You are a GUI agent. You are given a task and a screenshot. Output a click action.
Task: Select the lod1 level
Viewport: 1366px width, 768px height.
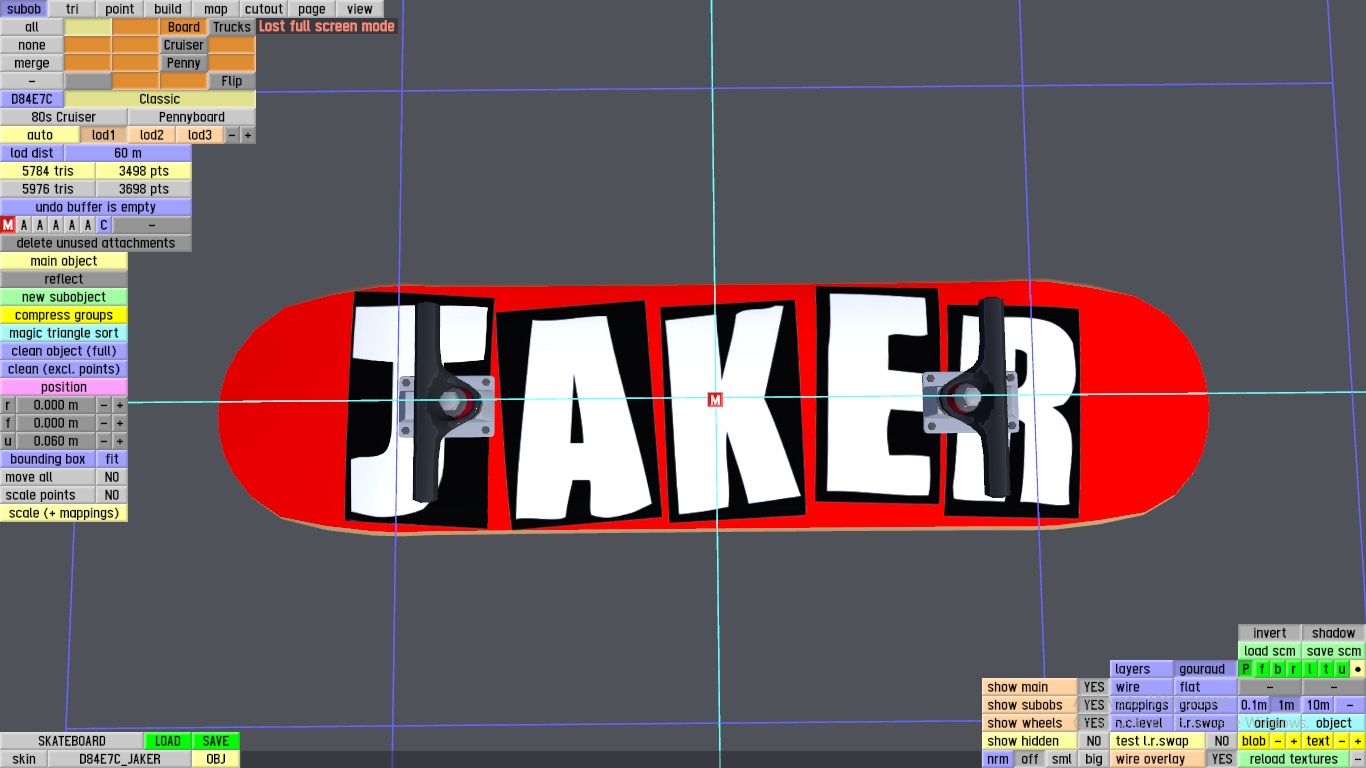[104, 135]
